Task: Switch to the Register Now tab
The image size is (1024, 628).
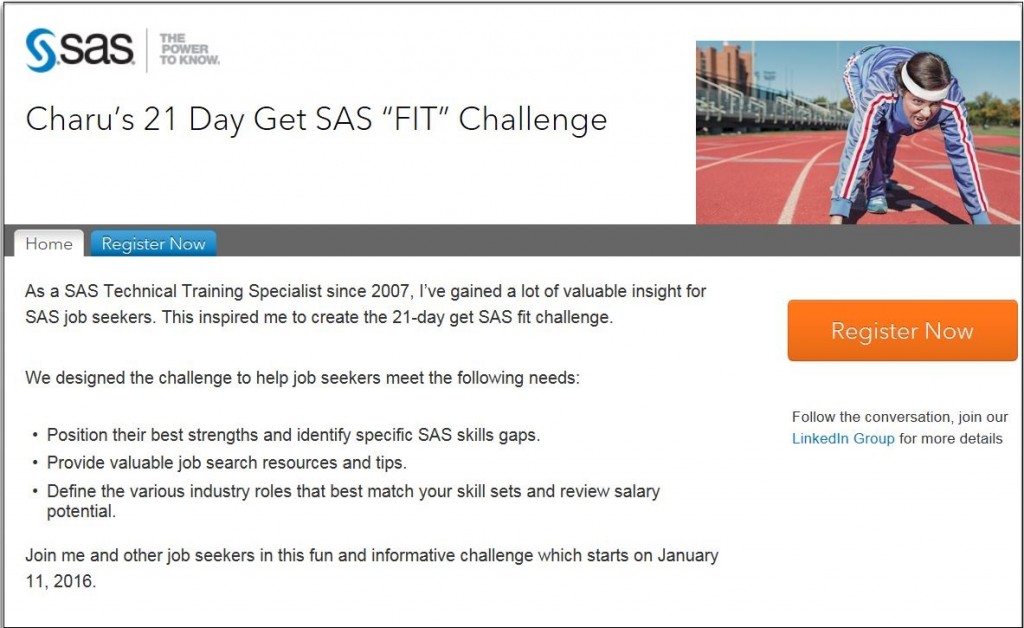Action: [153, 243]
